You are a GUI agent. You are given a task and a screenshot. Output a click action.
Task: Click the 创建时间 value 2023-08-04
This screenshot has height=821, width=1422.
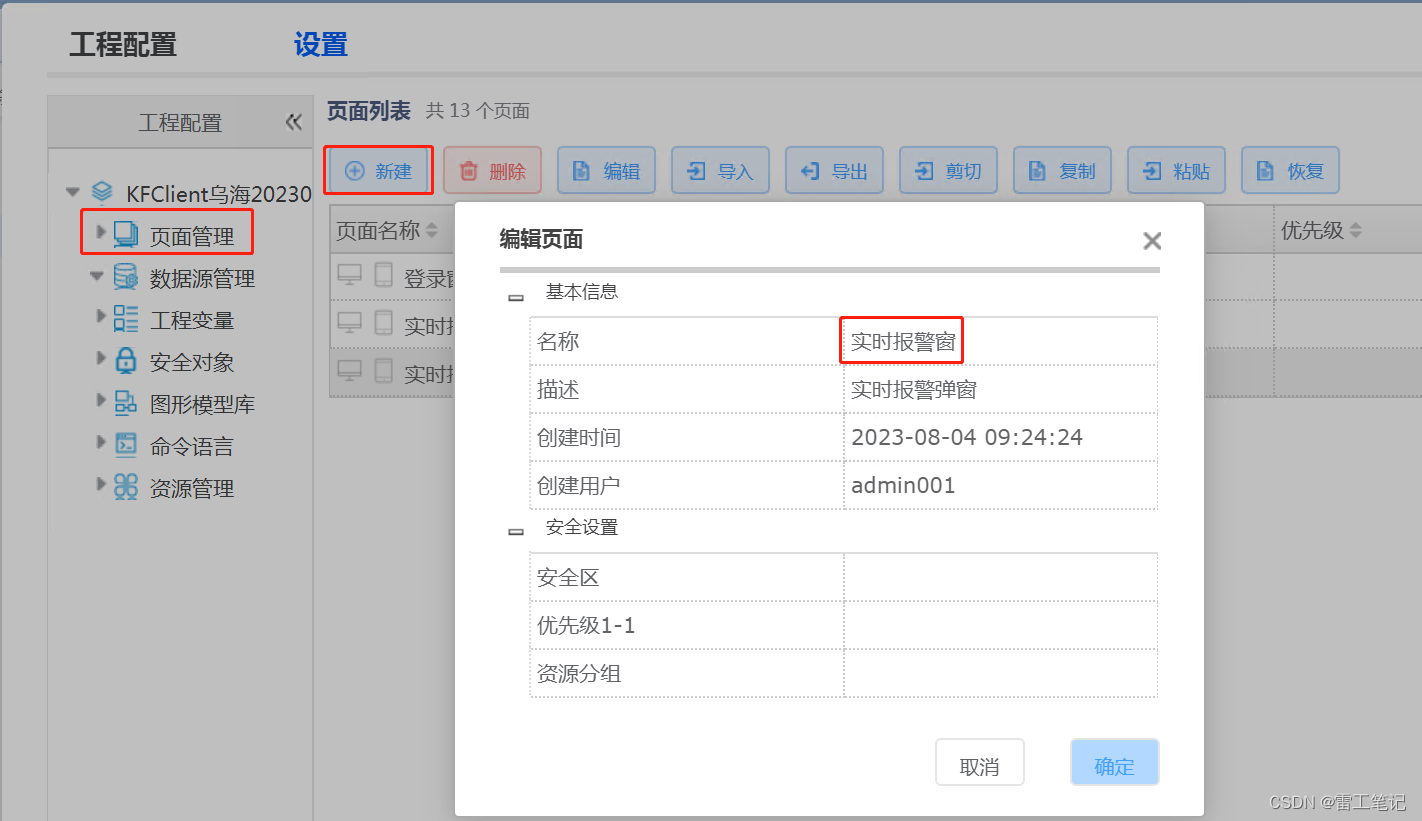click(x=1000, y=438)
